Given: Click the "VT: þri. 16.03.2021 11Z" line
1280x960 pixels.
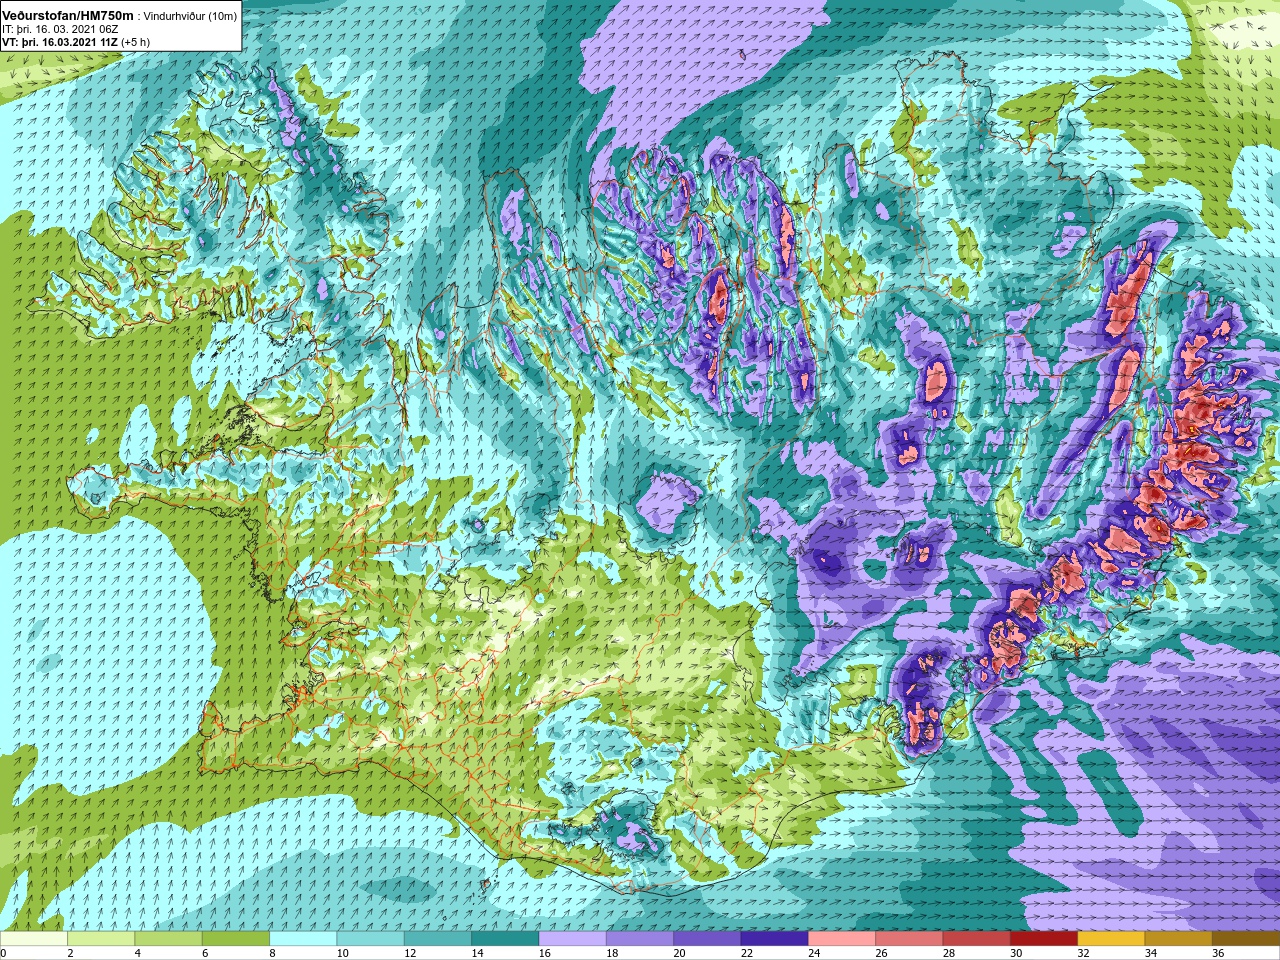Looking at the screenshot, I should [60, 43].
